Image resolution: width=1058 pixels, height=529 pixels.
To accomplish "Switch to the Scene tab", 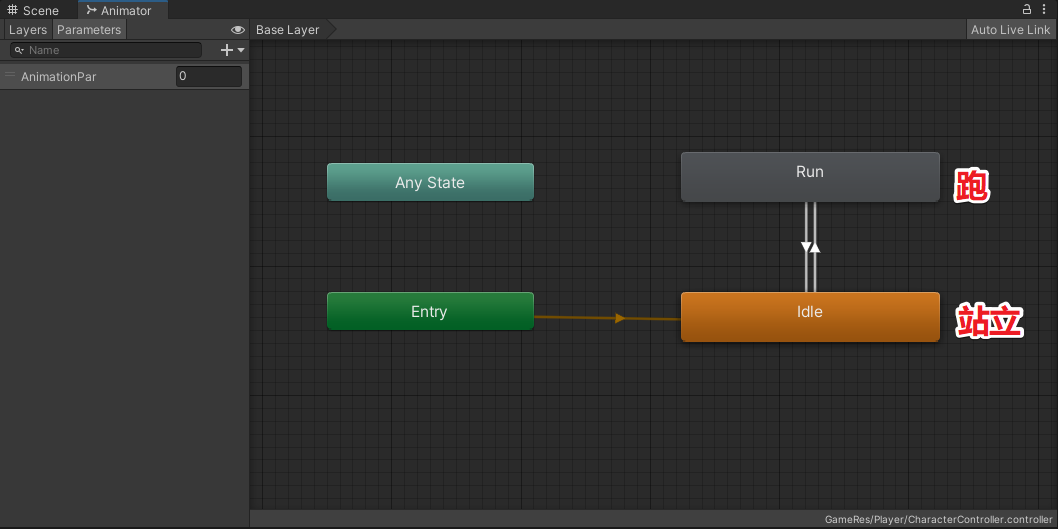I will coord(34,10).
